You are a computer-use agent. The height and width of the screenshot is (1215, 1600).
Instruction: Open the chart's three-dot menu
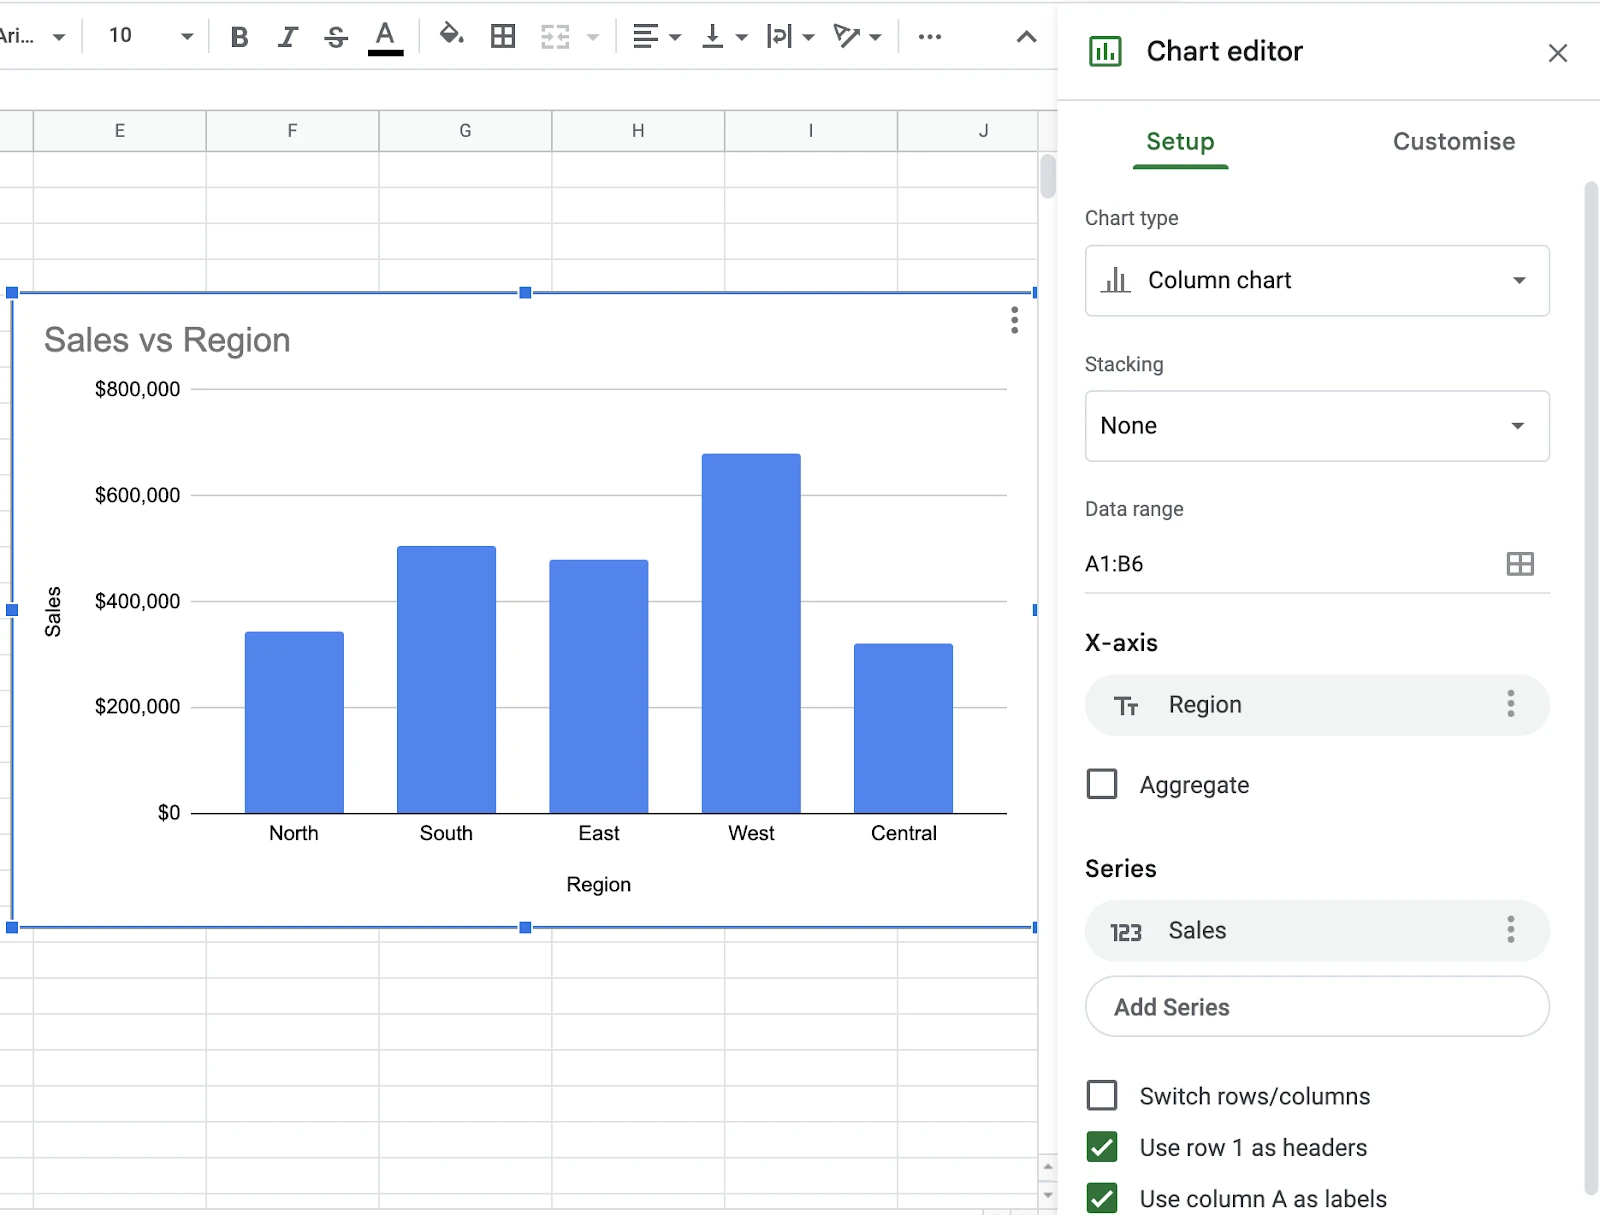1014,320
